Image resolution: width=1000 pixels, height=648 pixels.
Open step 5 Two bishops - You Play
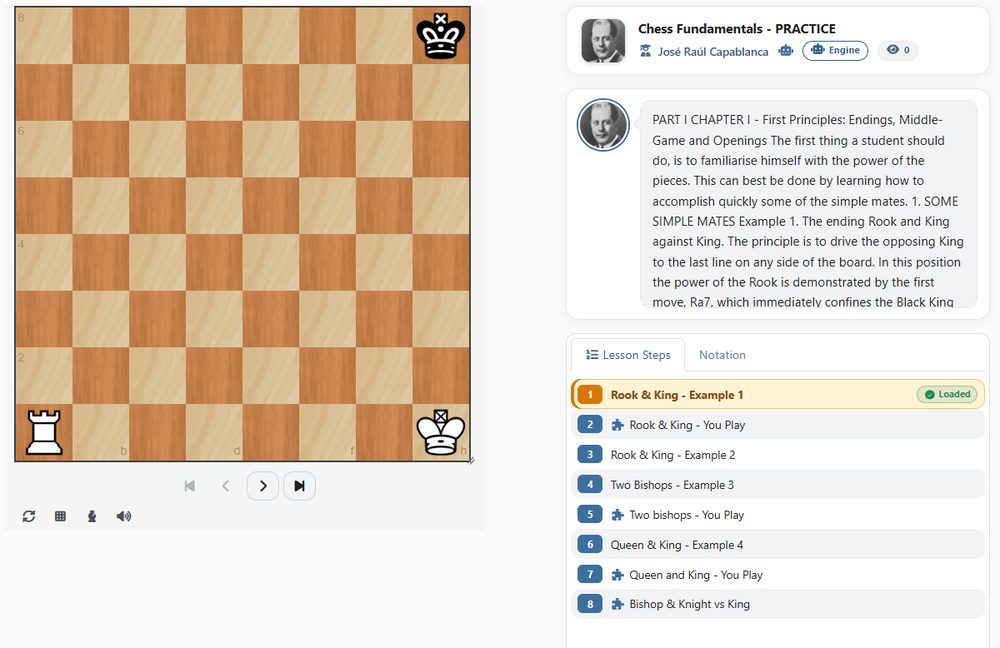[x=778, y=515]
